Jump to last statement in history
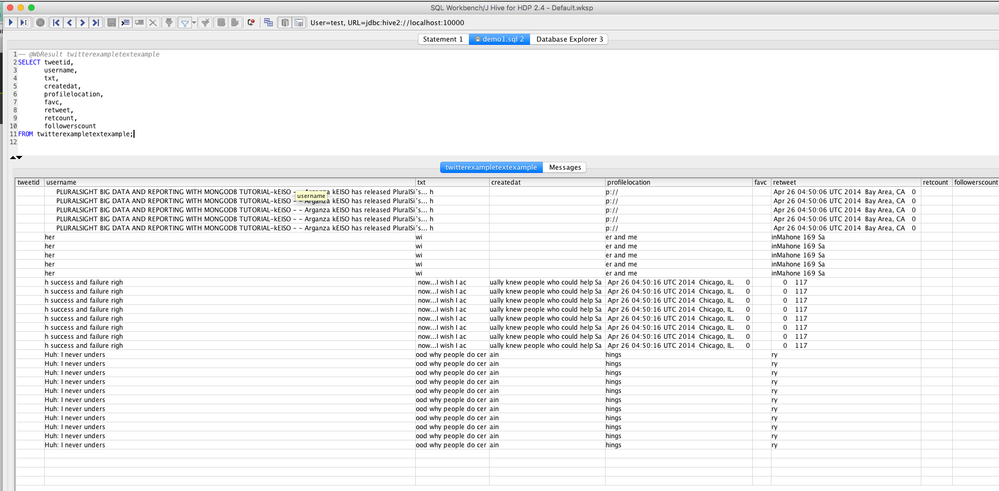This screenshot has height=491, width=999. (96, 22)
